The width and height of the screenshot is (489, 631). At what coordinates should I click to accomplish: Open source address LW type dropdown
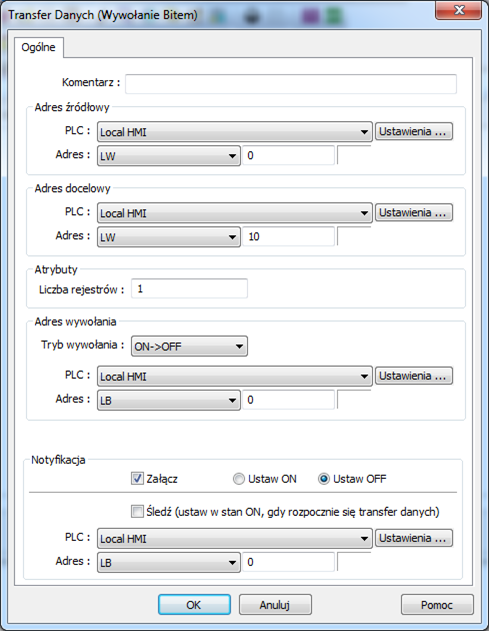pos(169,156)
